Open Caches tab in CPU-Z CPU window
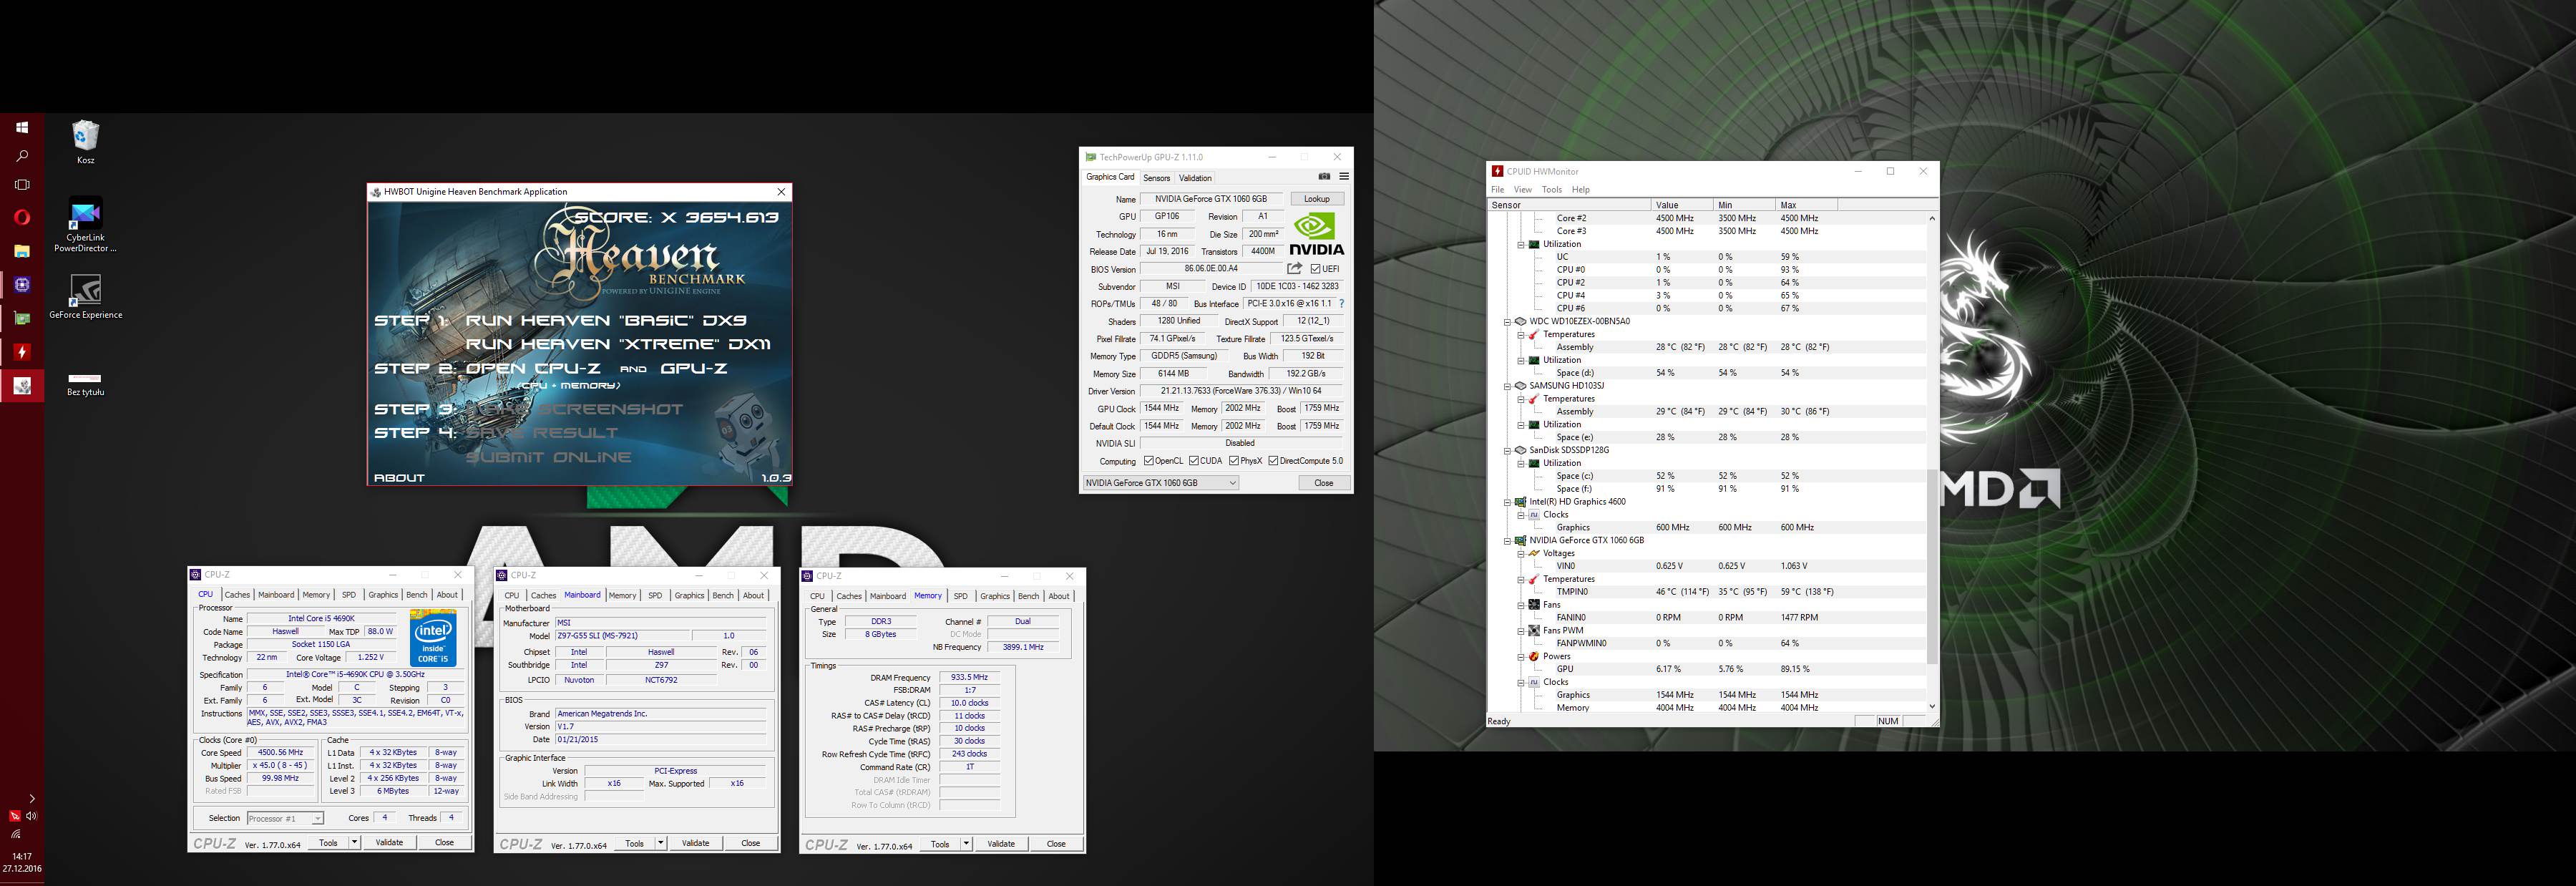Screen dimensions: 2576x886 point(237,594)
